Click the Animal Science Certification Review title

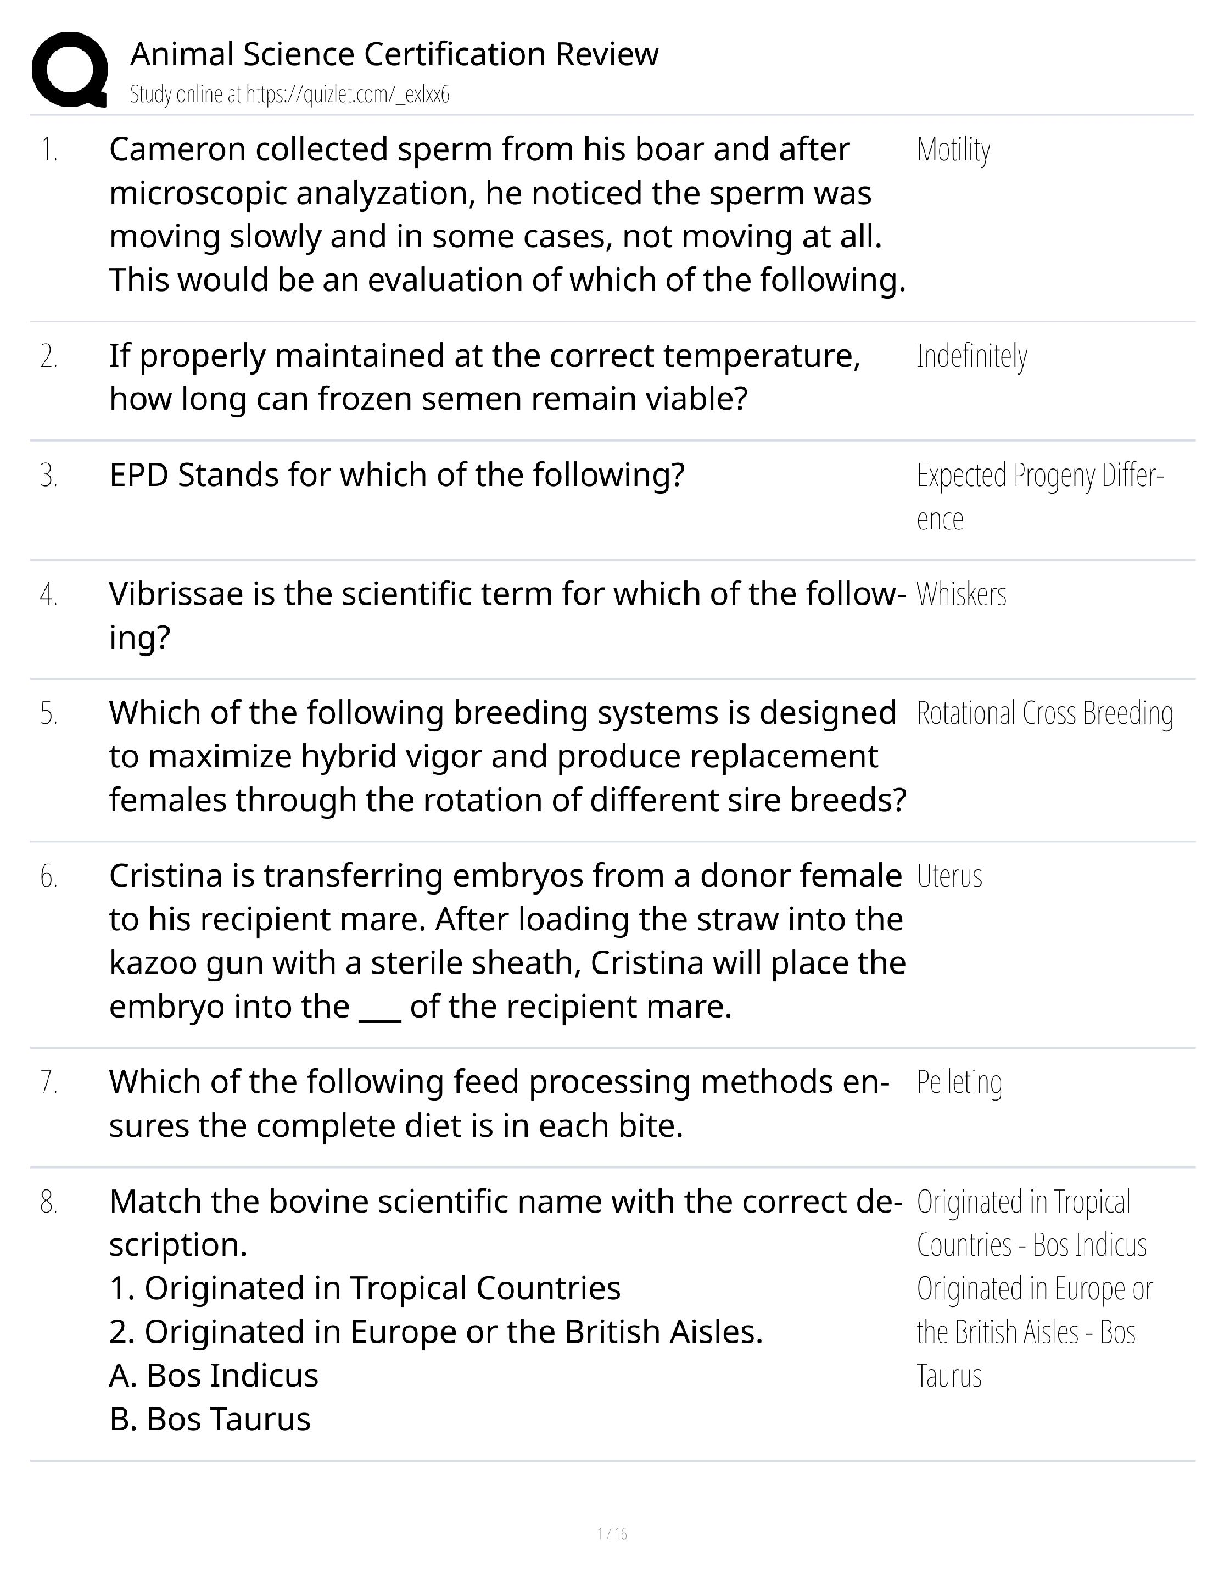tap(394, 54)
